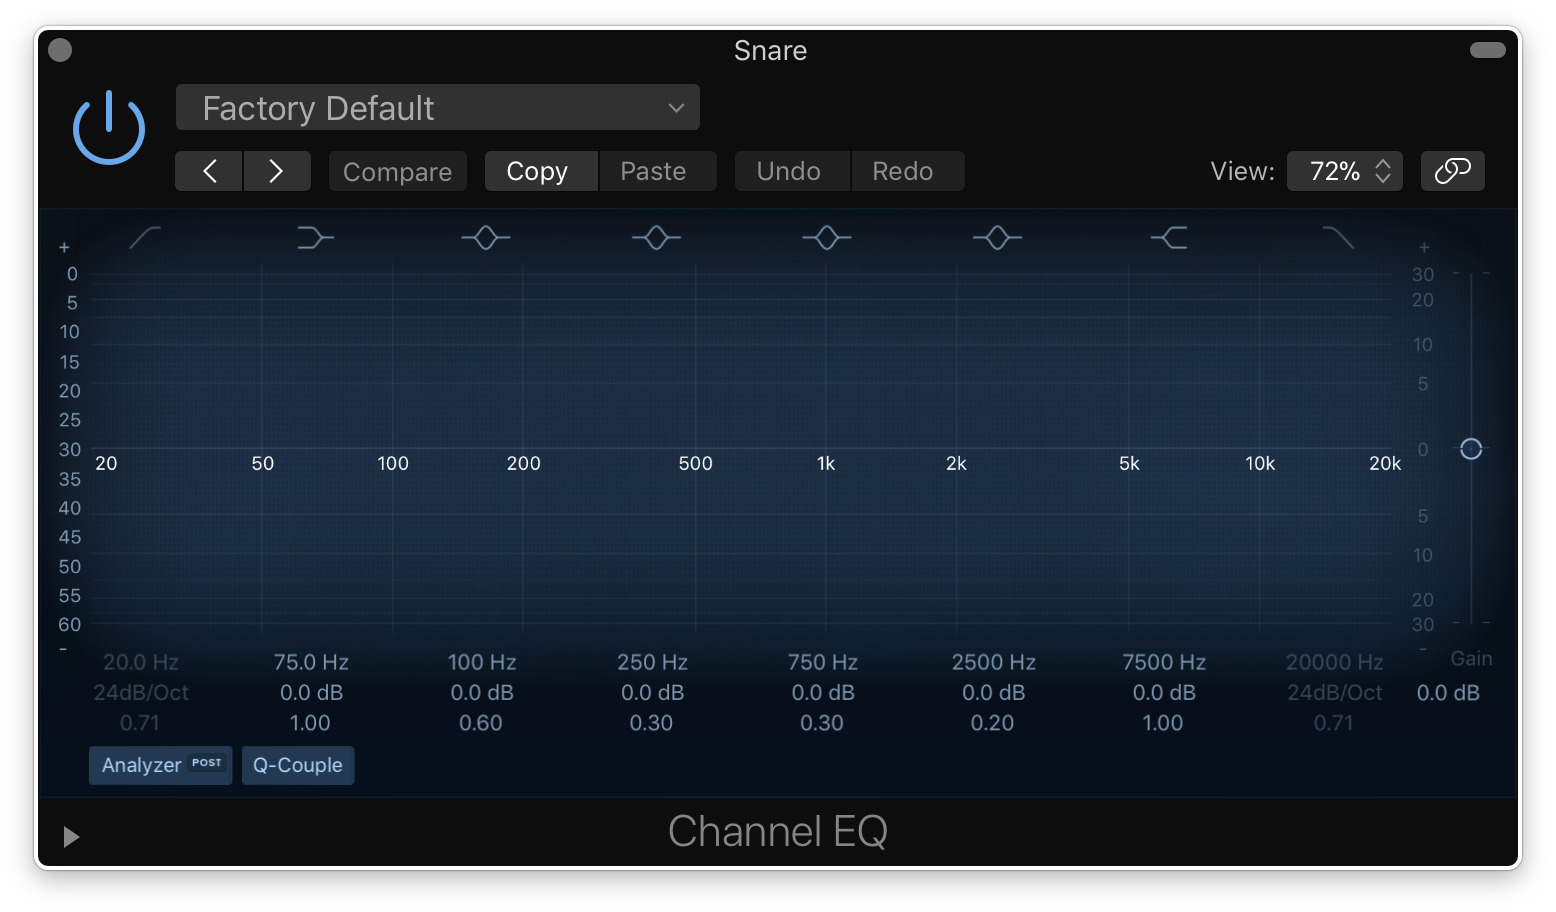The height and width of the screenshot is (912, 1556).
Task: Toggle the Analyzer POST button
Action: [161, 765]
